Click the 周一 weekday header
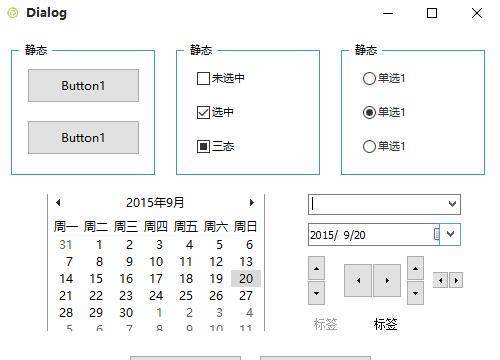This screenshot has width=500, height=360. point(66,227)
